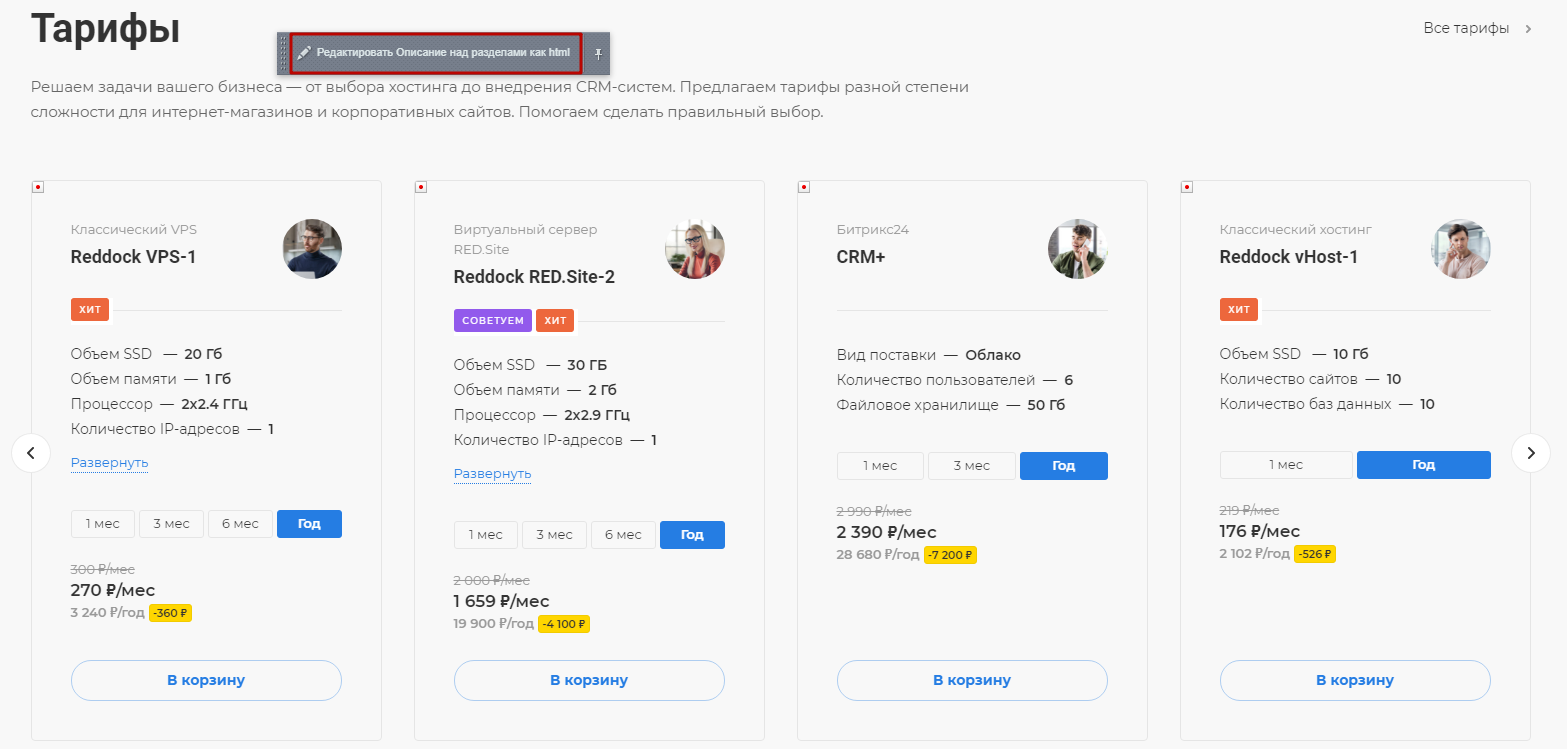Click the -4 100 ₽ discount badge
This screenshot has height=749, width=1567.
tap(564, 624)
